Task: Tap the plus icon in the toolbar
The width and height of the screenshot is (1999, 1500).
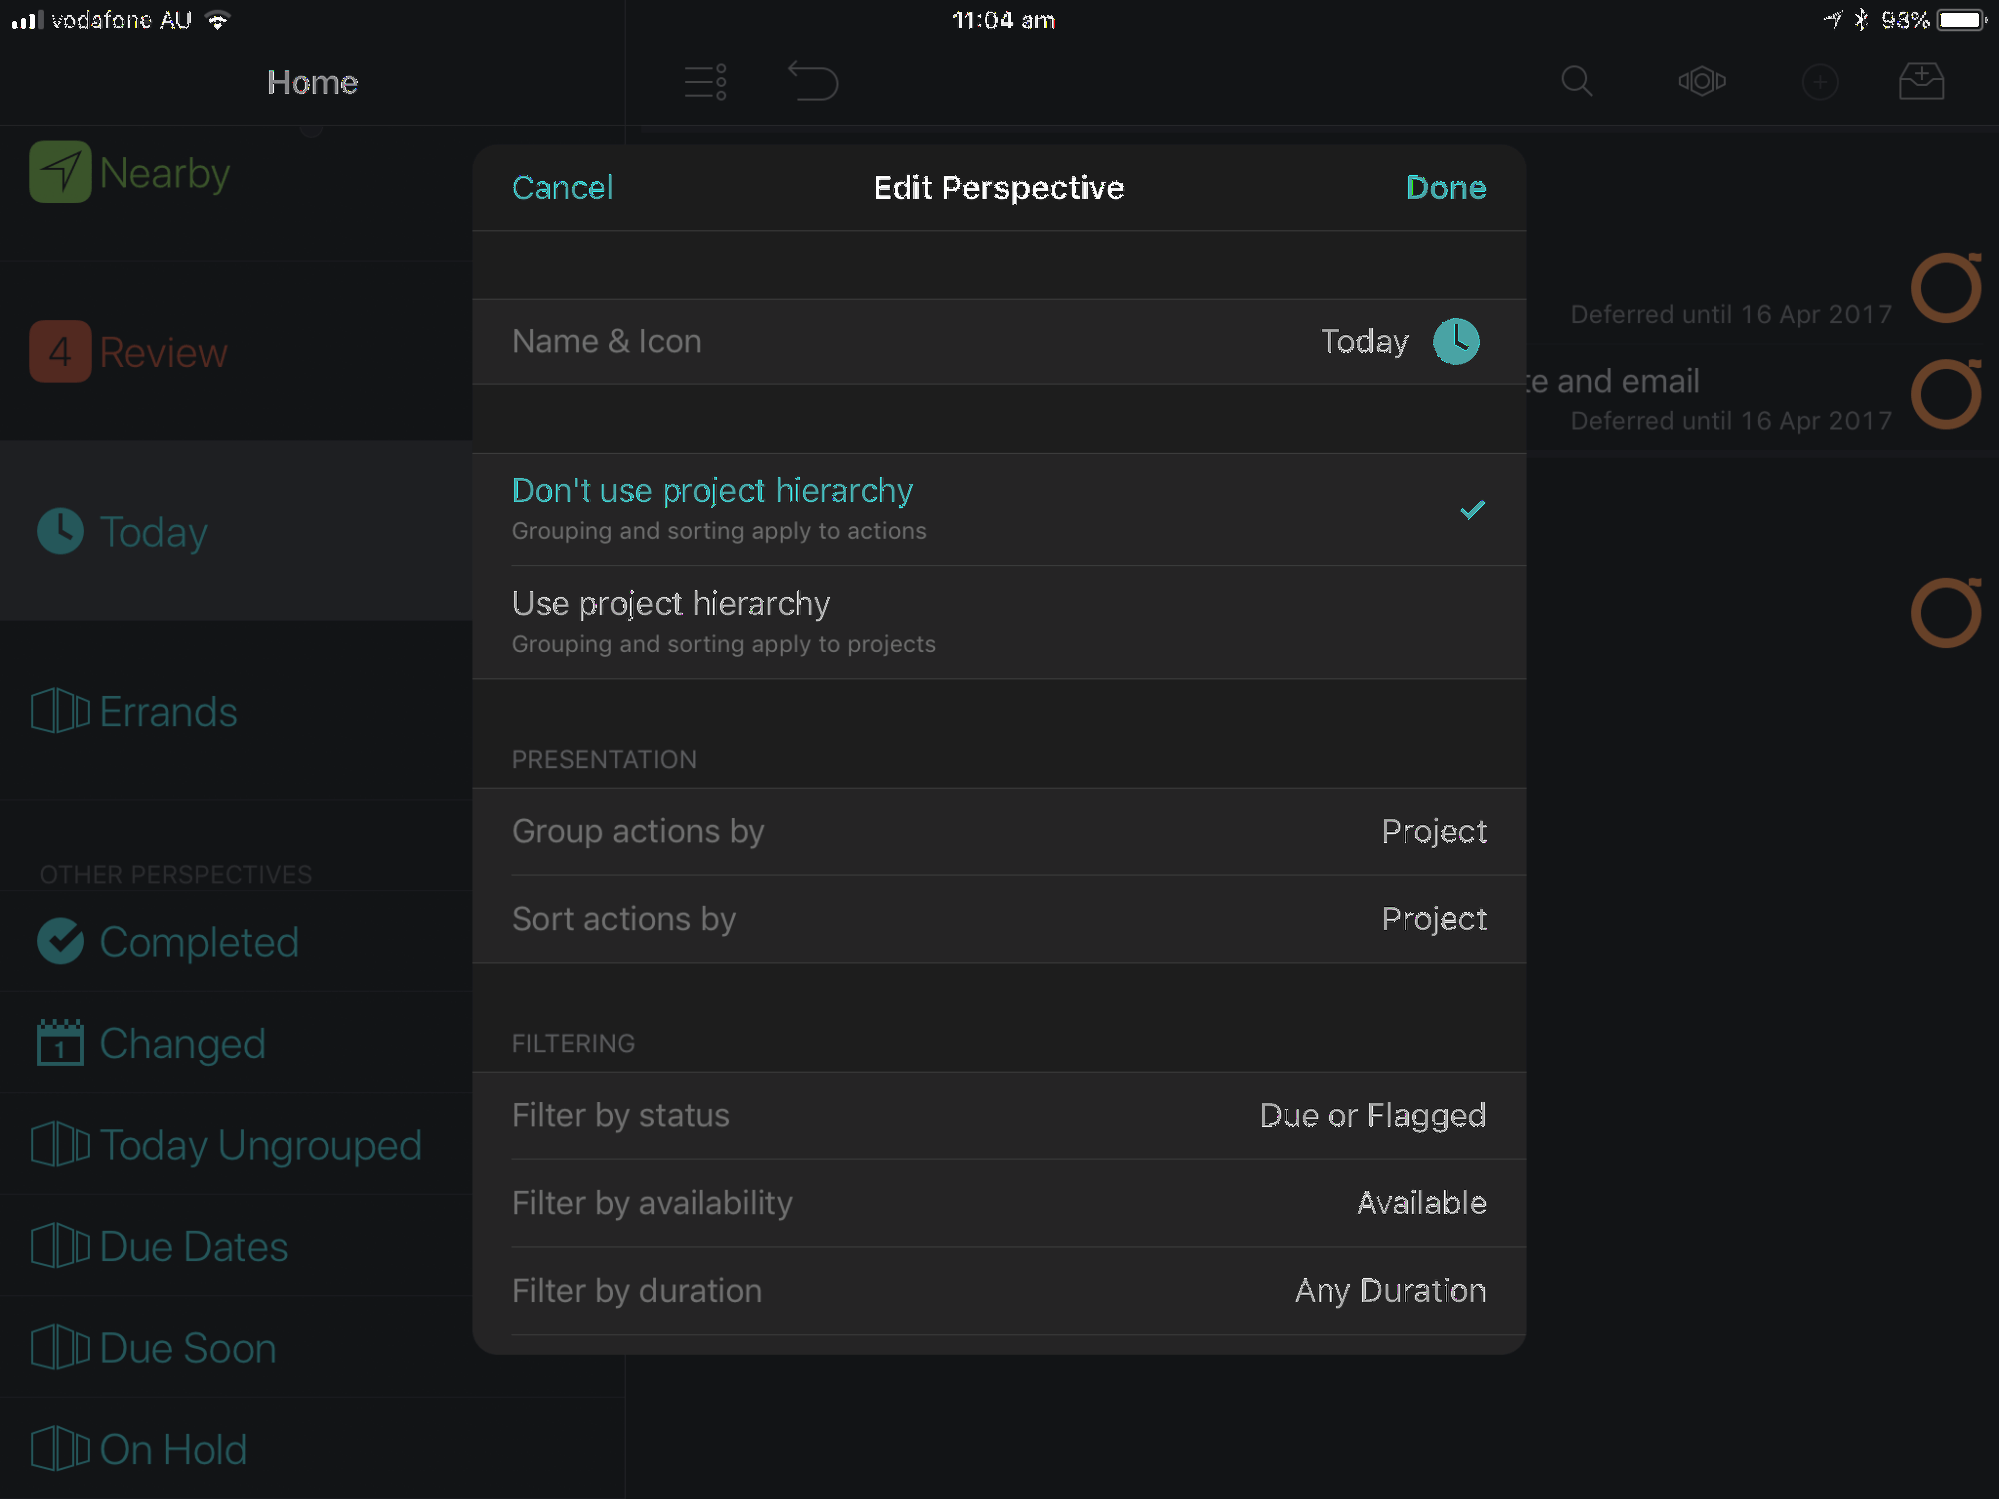Action: tap(1820, 82)
